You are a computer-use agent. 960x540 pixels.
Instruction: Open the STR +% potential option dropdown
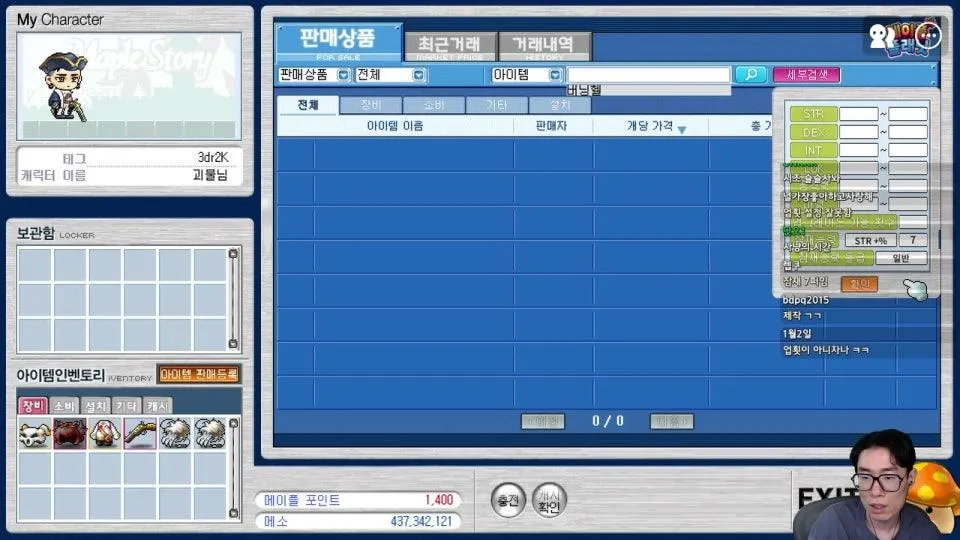click(871, 241)
